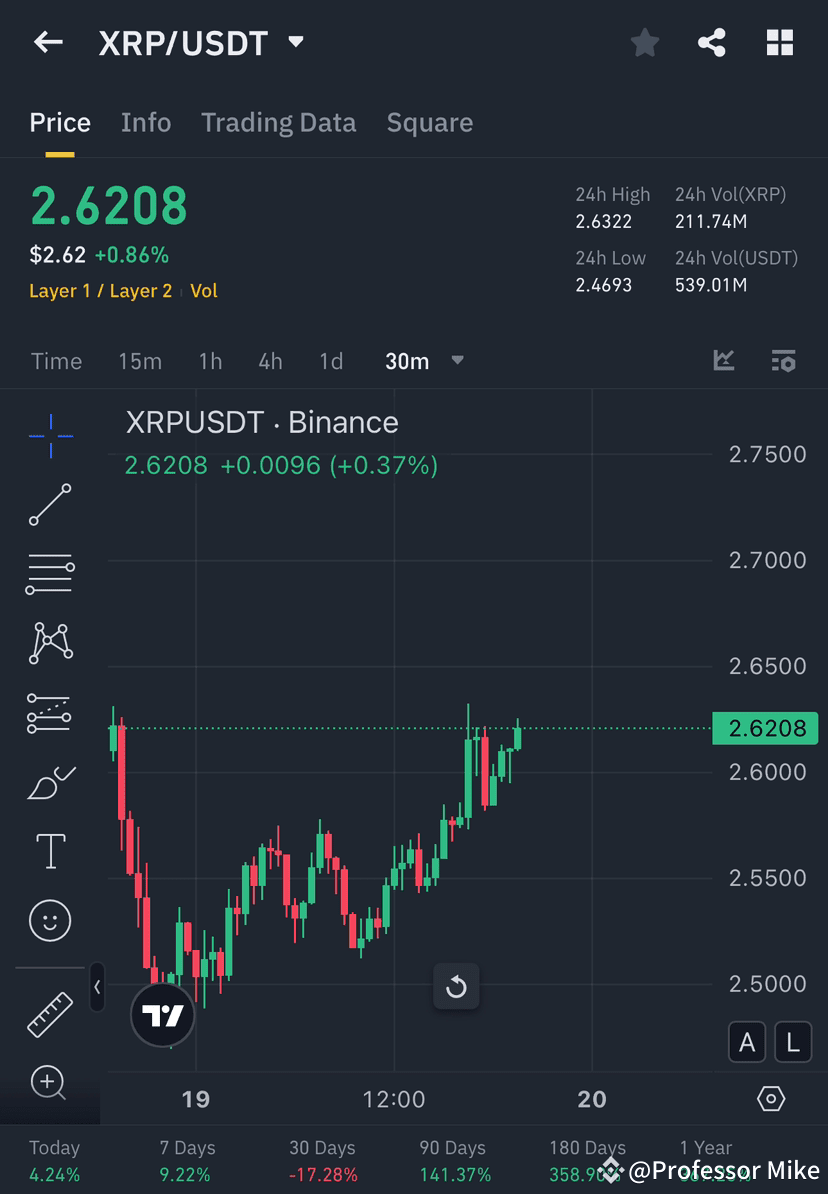Open the Info tab
Viewport: 828px width, 1194px height.
point(145,122)
